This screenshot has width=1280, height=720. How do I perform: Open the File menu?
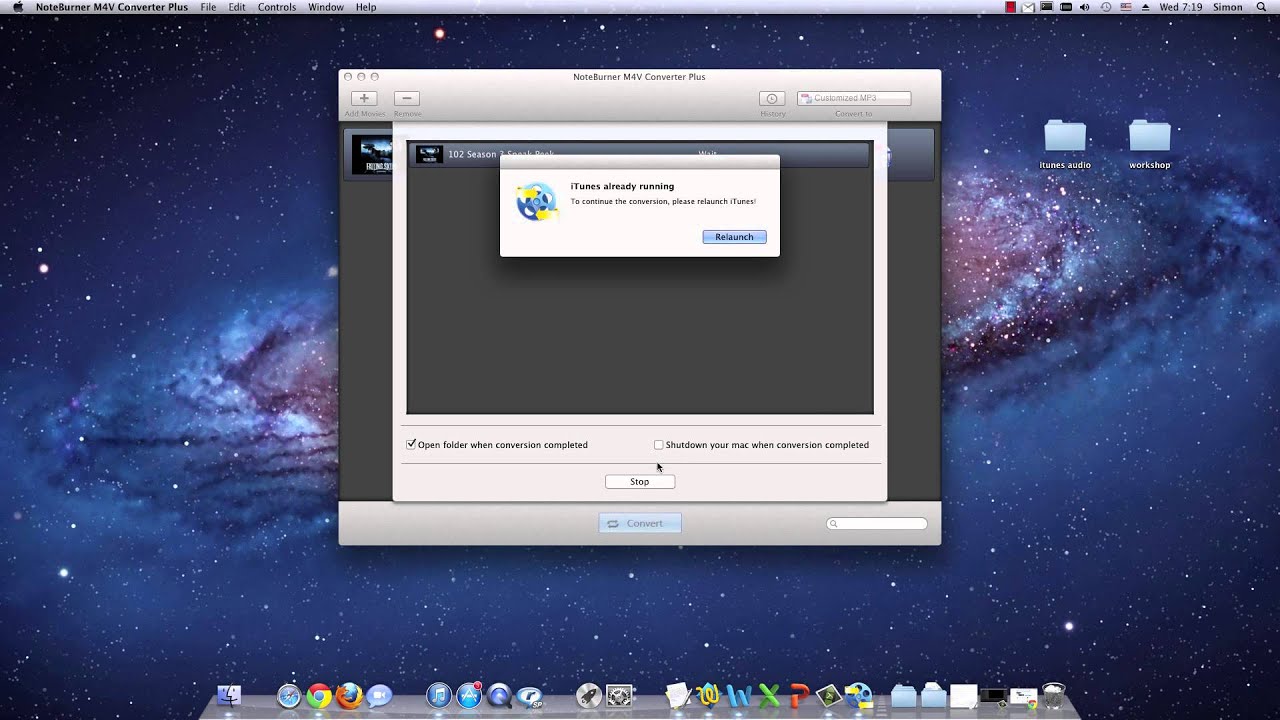(x=208, y=7)
